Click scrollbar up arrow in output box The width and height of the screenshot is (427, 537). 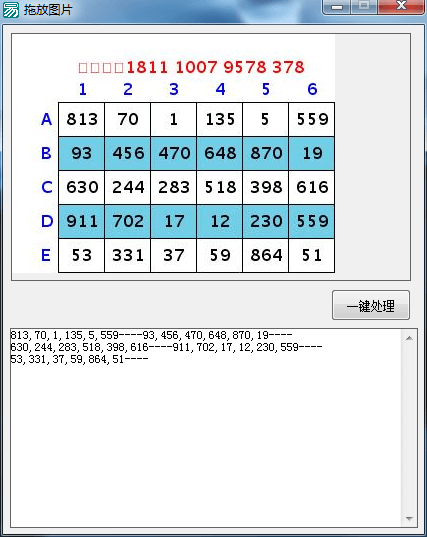[x=409, y=338]
